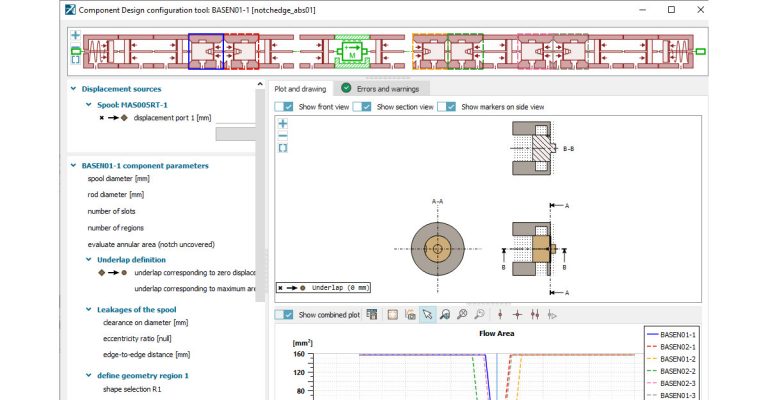Click the plot snapshot camera icon
The image size is (768, 400).
[410, 314]
